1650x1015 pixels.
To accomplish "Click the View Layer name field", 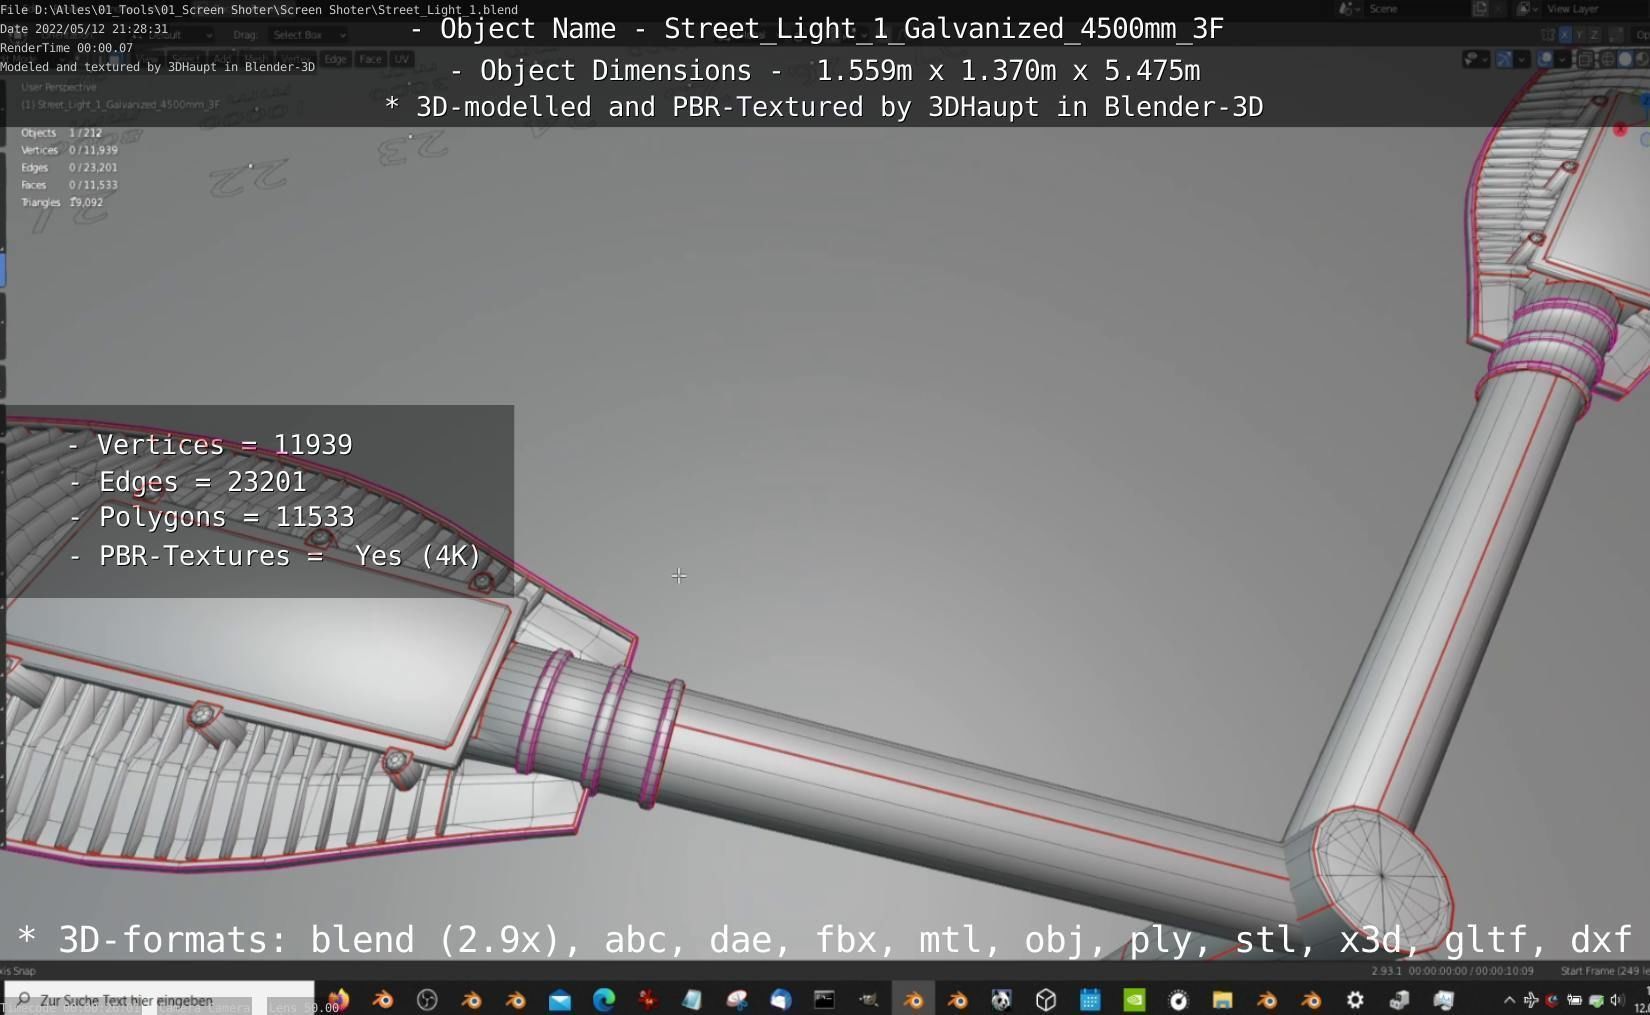I will pos(1595,9).
